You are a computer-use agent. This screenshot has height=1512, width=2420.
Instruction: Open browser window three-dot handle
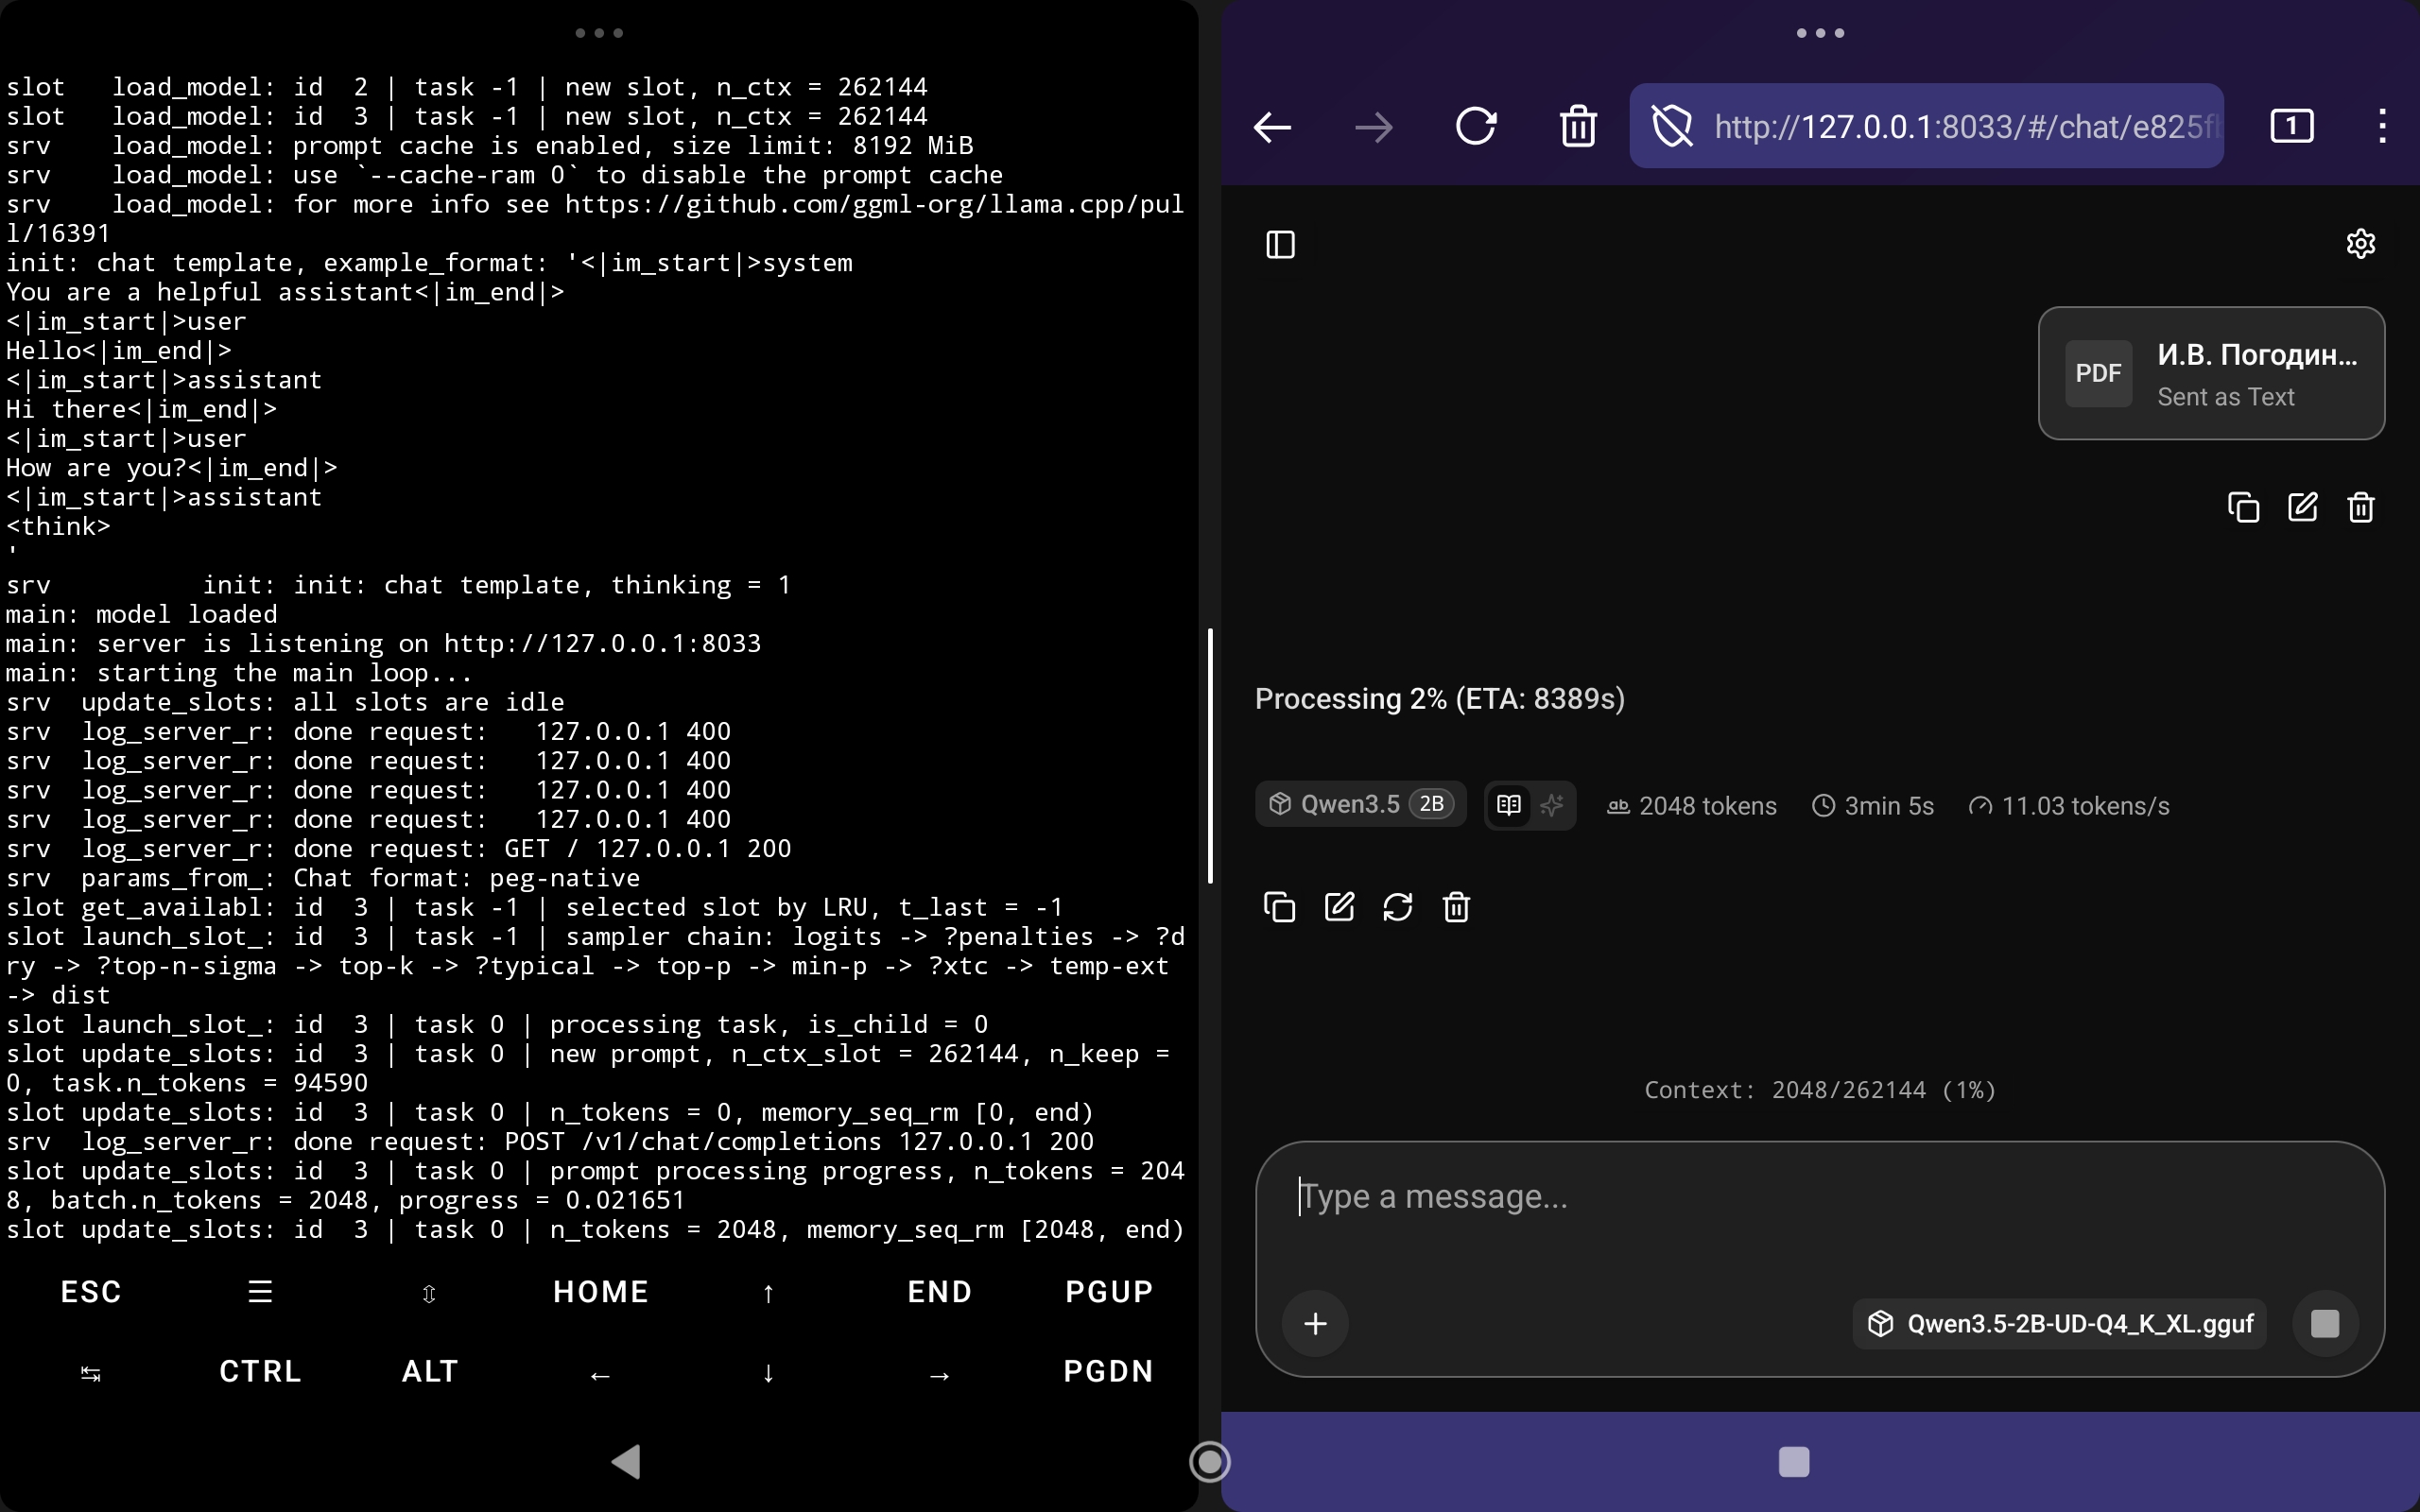pos(1820,33)
